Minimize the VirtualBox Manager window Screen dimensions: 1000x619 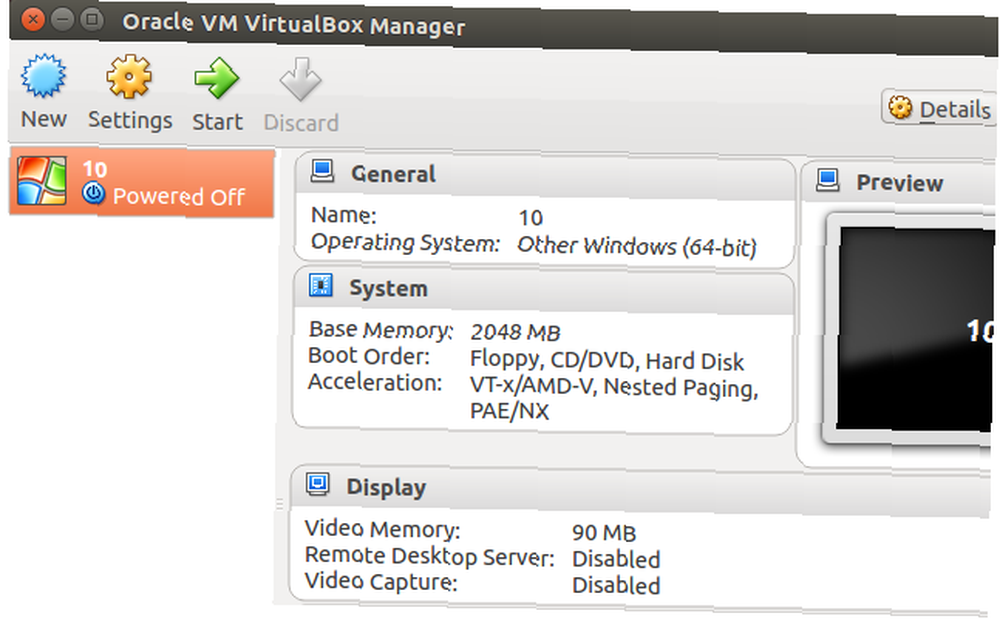(x=62, y=20)
